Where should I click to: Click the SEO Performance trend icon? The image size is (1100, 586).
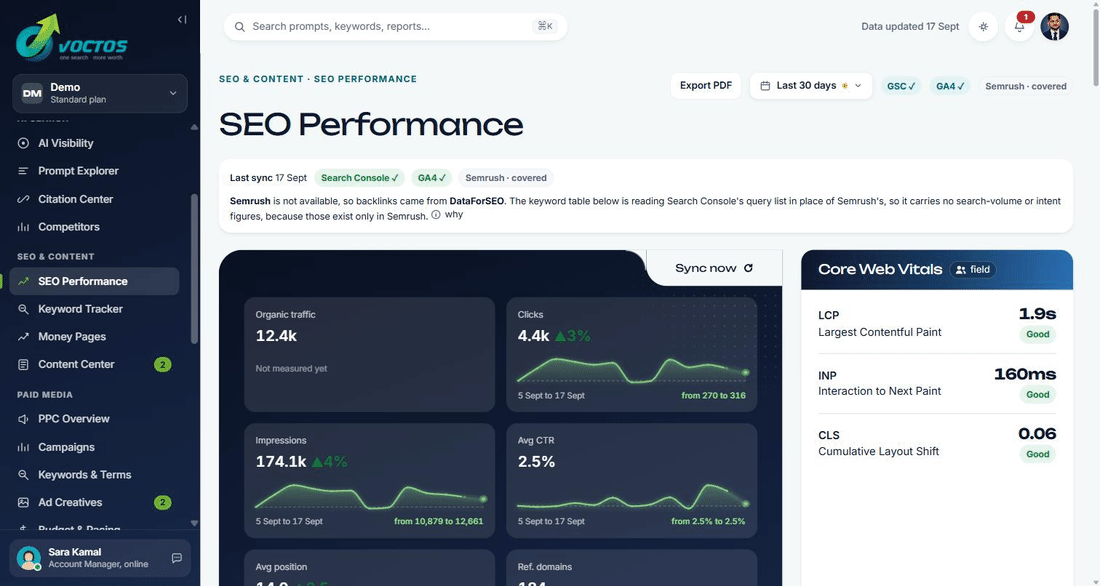coord(23,281)
